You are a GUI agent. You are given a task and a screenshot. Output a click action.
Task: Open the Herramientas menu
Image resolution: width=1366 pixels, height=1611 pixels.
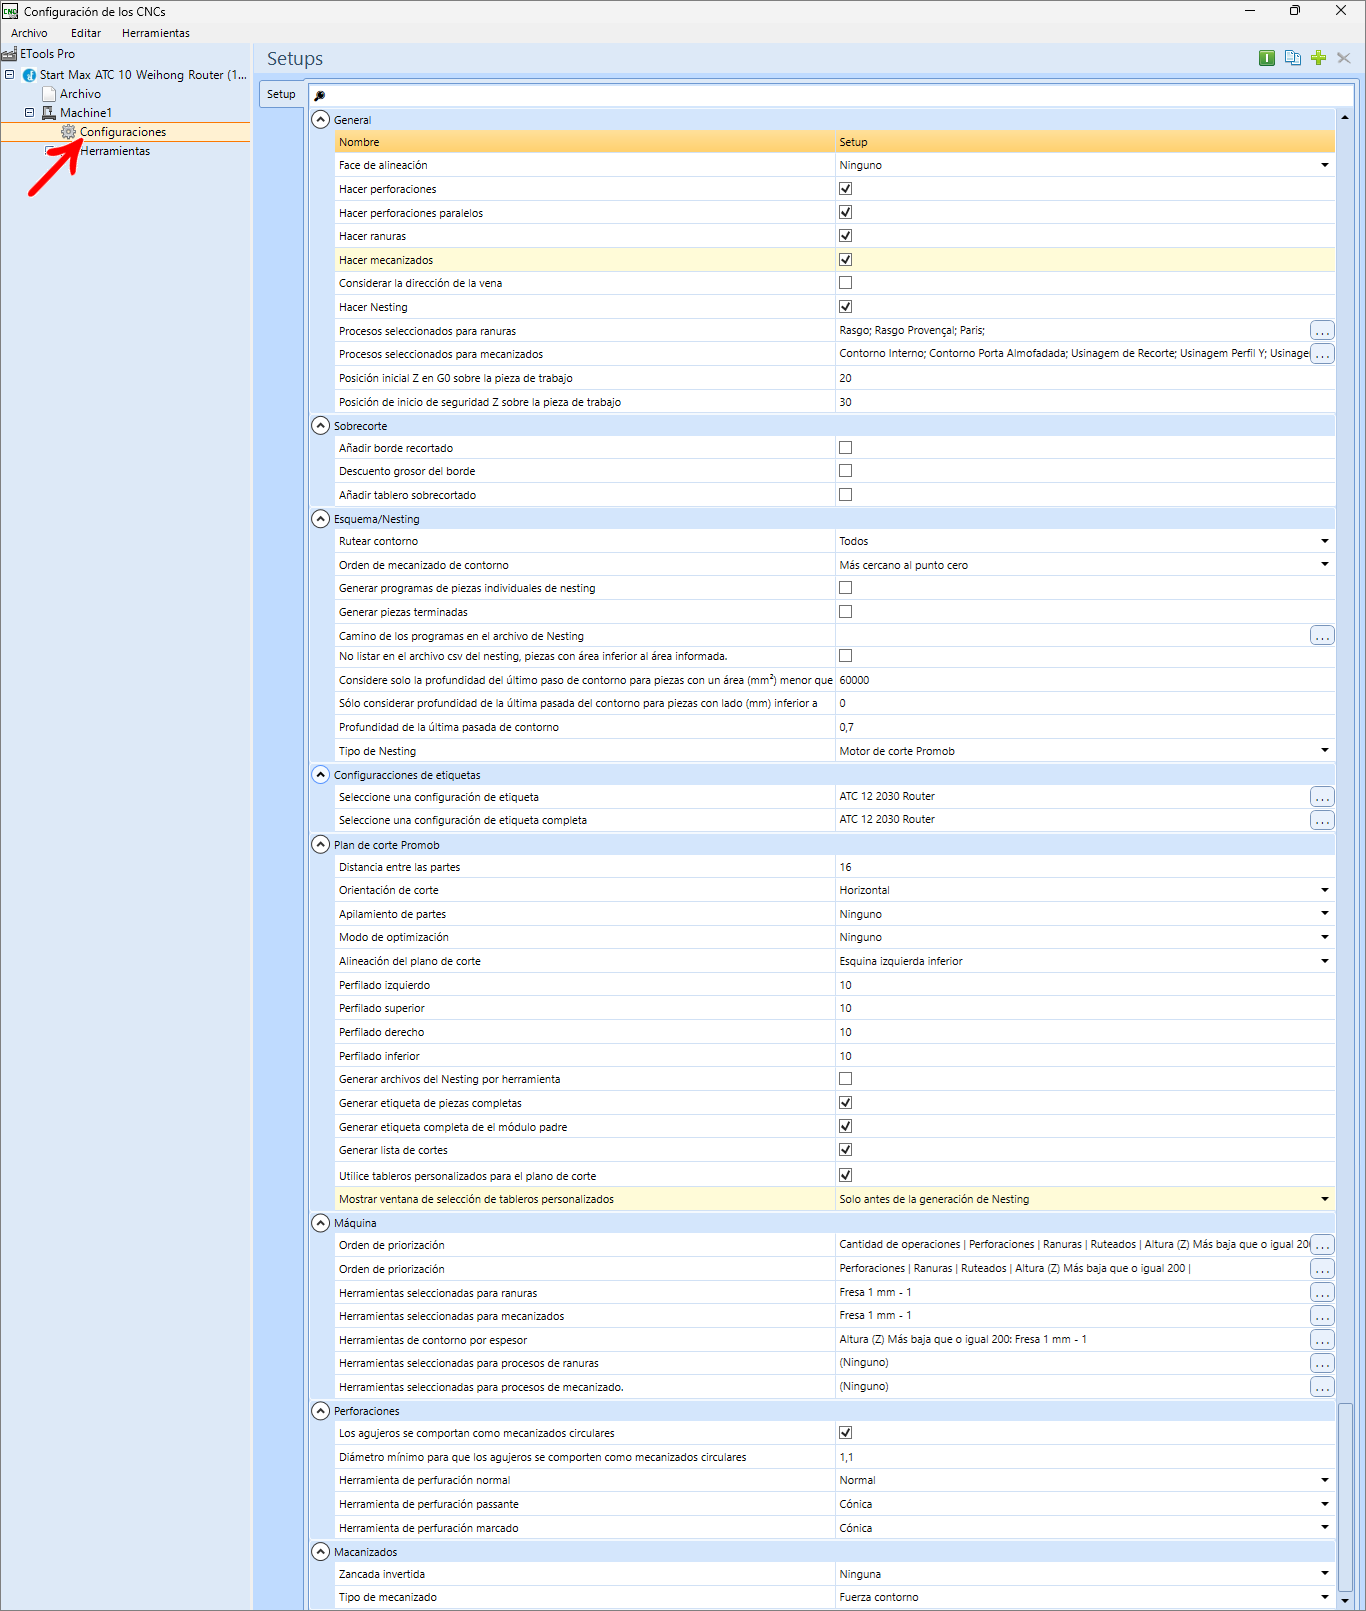(156, 33)
